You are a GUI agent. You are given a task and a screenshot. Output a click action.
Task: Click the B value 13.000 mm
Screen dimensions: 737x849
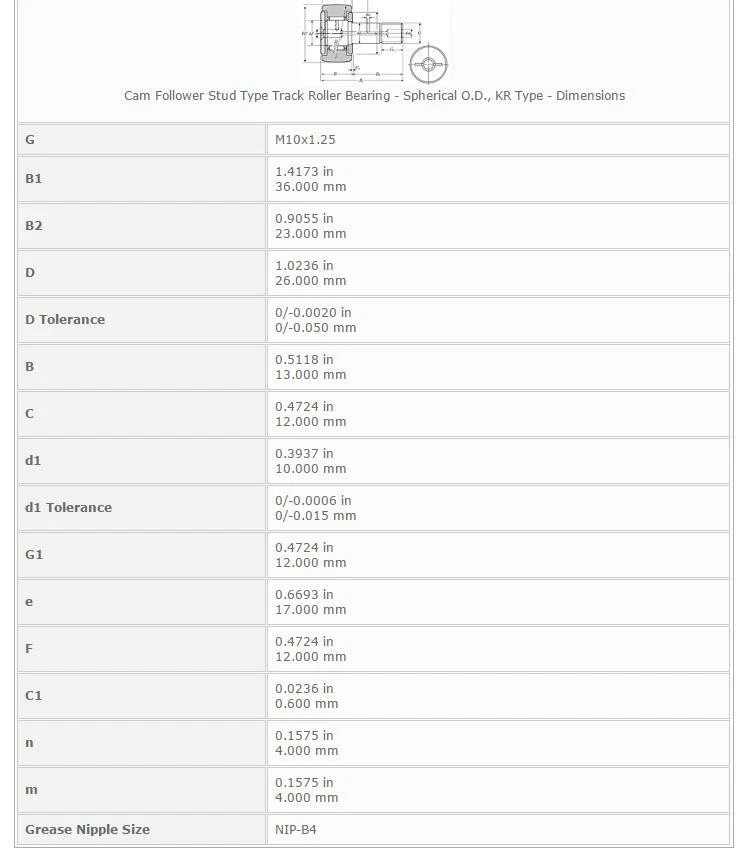[310, 375]
